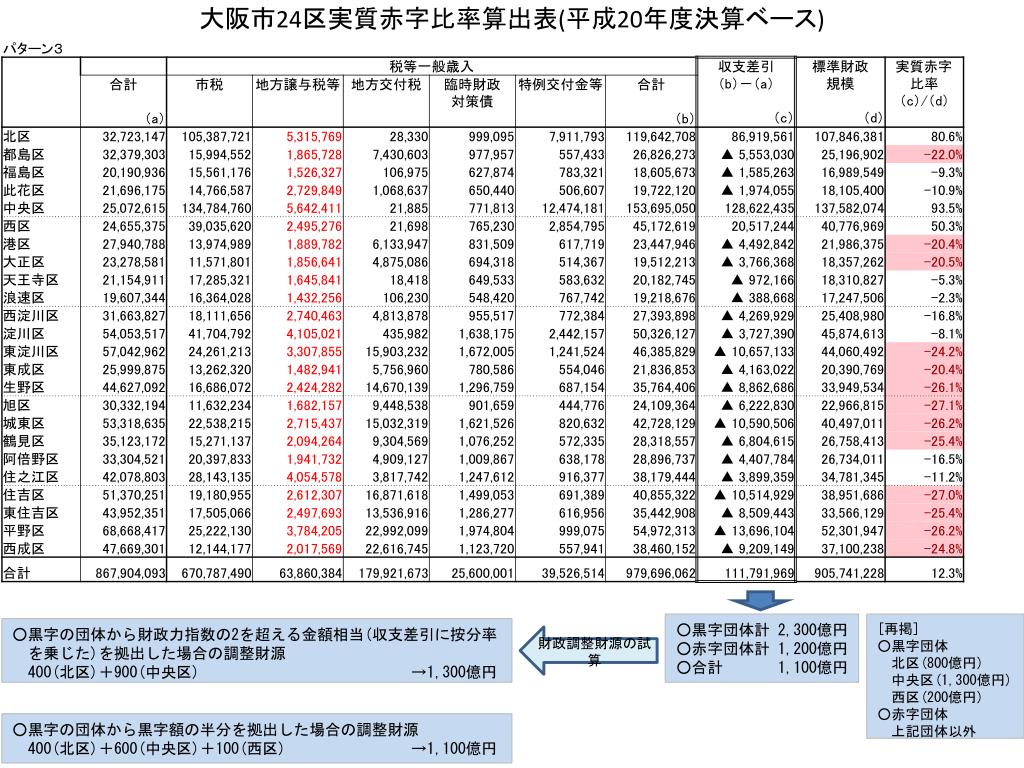Click the 赤字団体計 1,200億円 line
1024x768 pixels.
(761, 648)
